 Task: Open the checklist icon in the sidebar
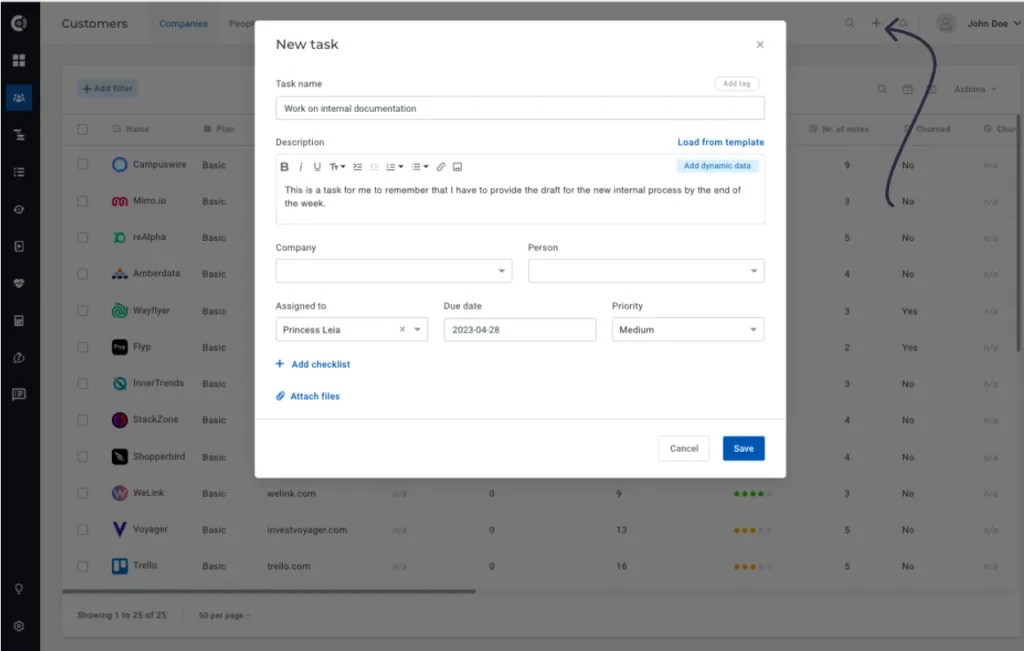click(x=19, y=172)
